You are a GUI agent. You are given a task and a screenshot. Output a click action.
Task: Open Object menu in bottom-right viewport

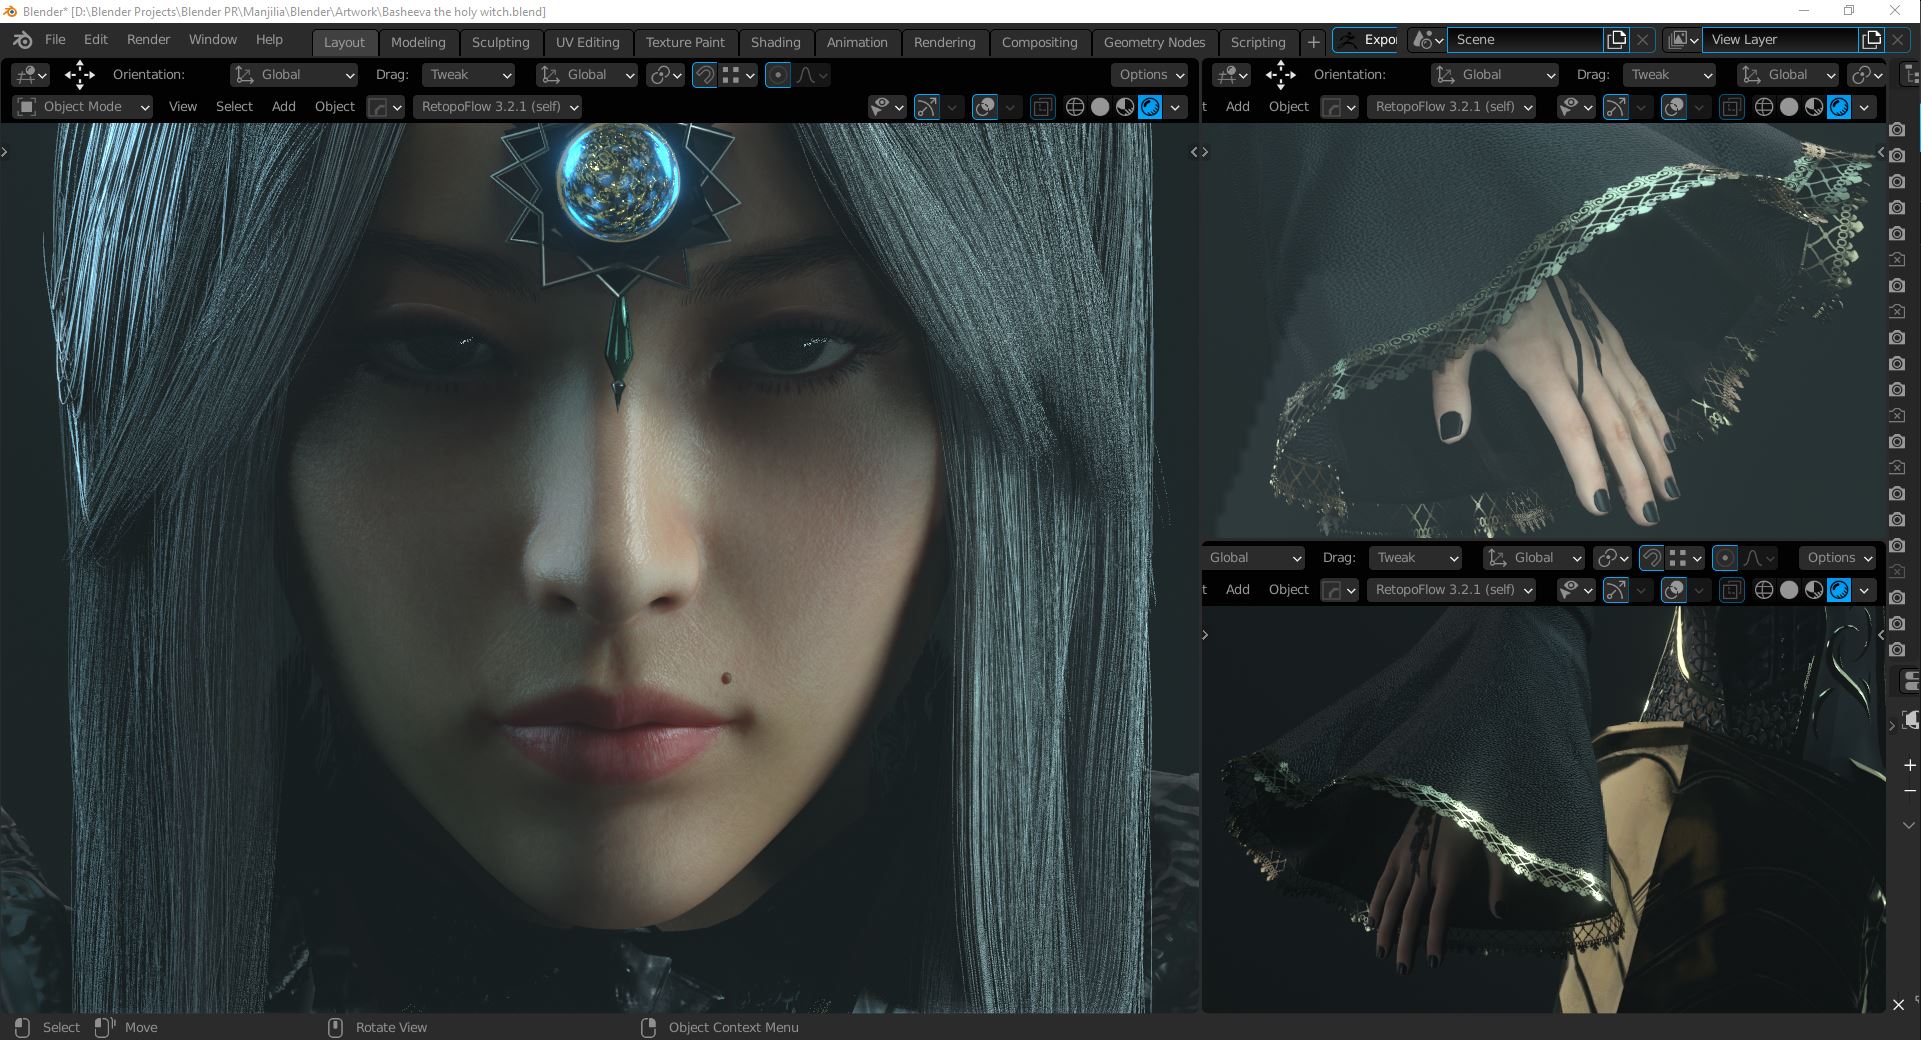(1288, 590)
